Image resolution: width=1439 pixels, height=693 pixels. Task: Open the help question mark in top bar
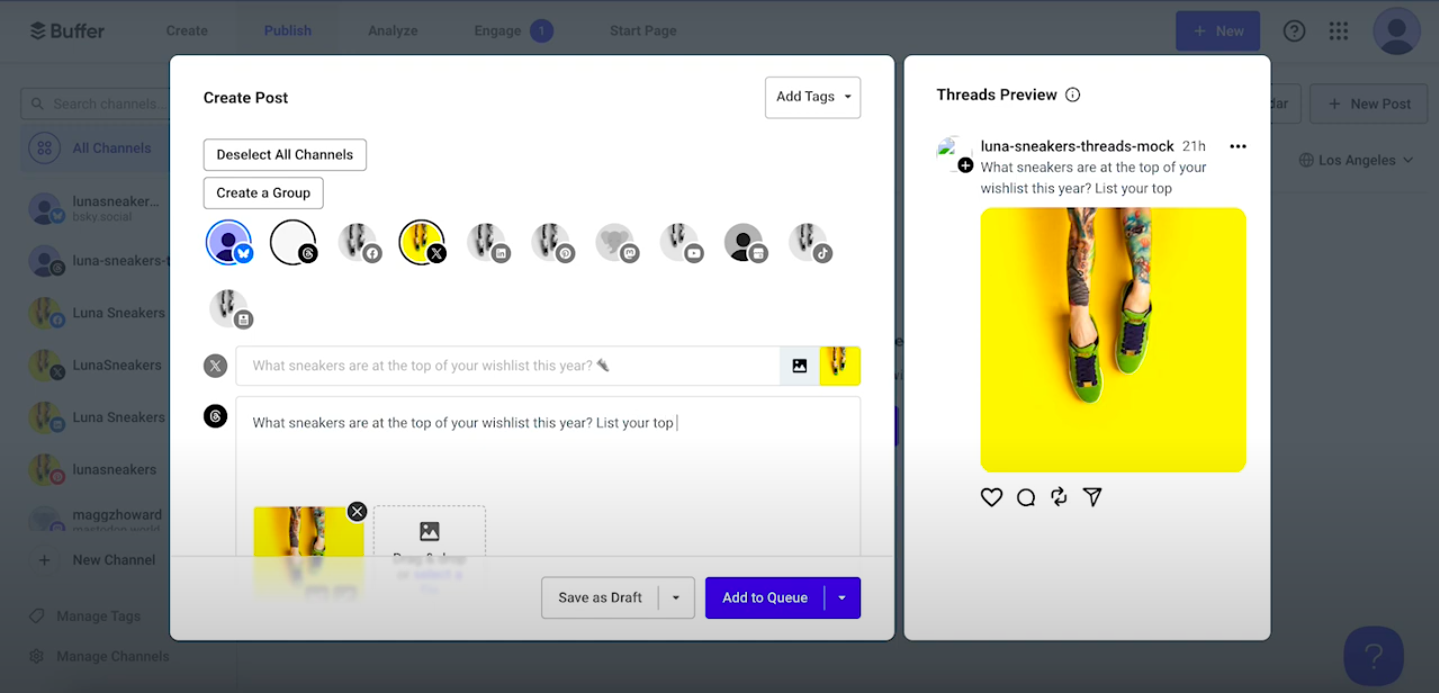tap(1294, 31)
